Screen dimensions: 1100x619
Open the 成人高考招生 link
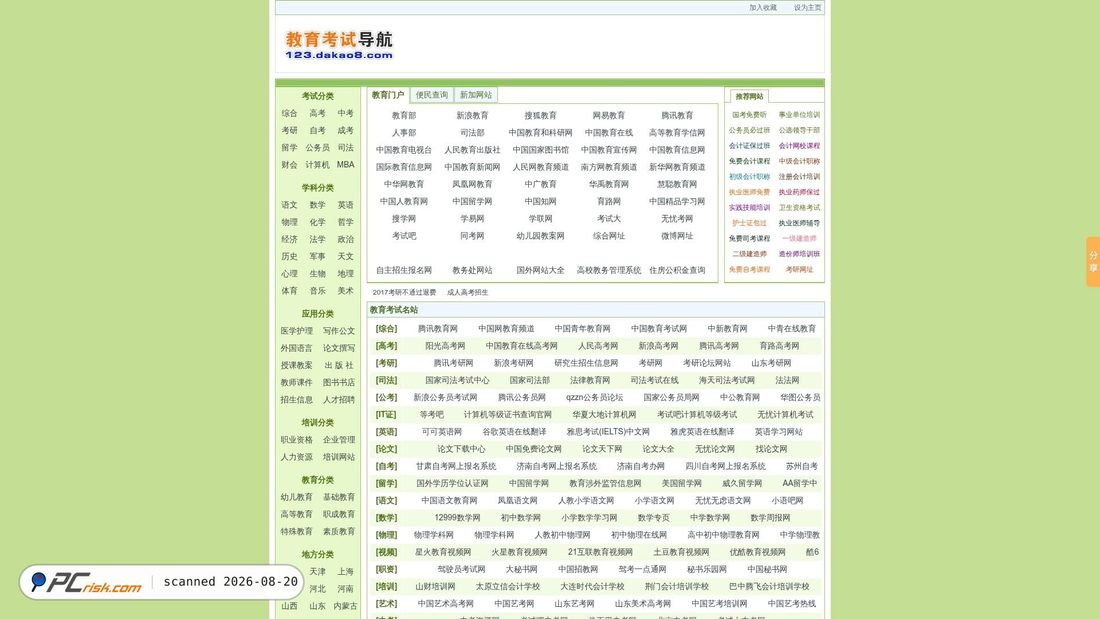pos(467,293)
